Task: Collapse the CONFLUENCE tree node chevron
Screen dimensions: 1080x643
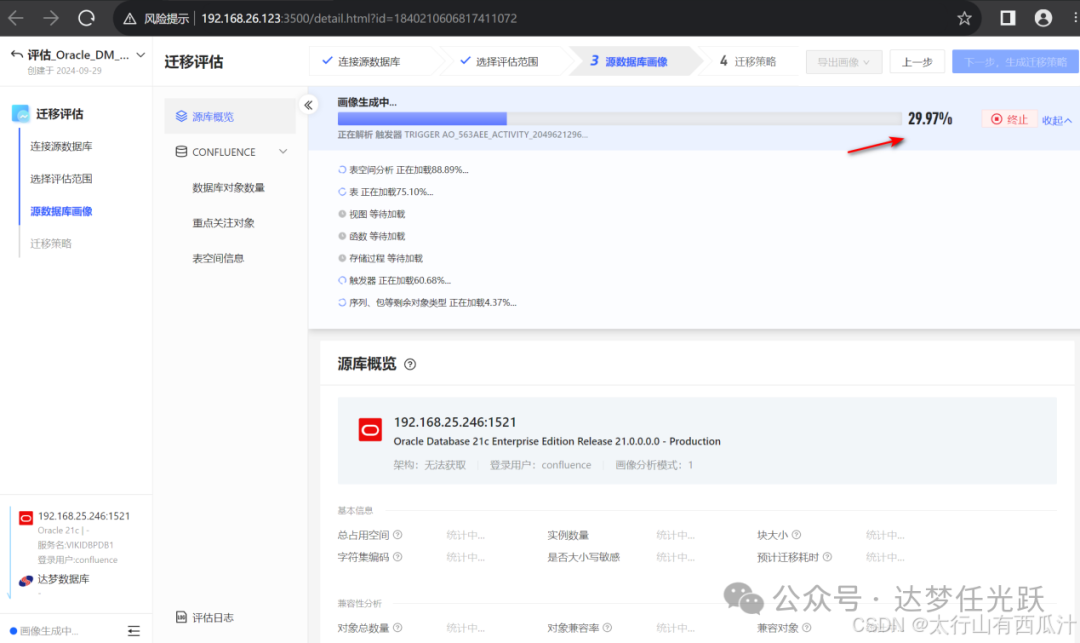Action: [284, 151]
